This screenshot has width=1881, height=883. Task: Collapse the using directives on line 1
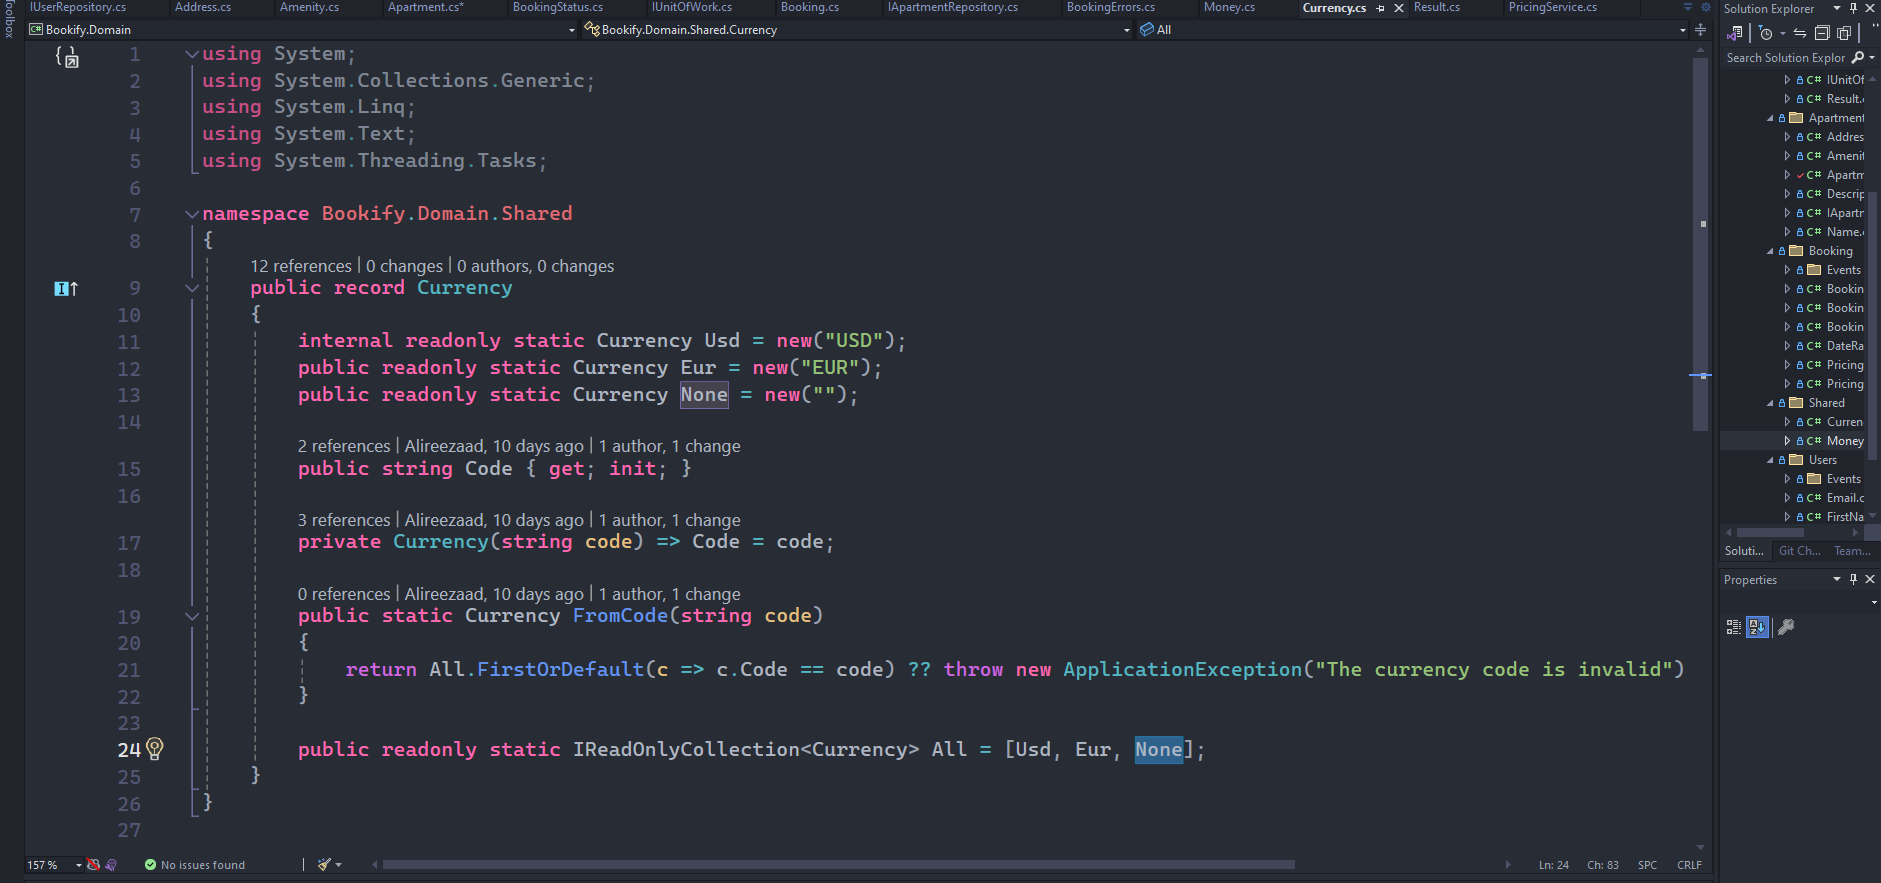192,54
